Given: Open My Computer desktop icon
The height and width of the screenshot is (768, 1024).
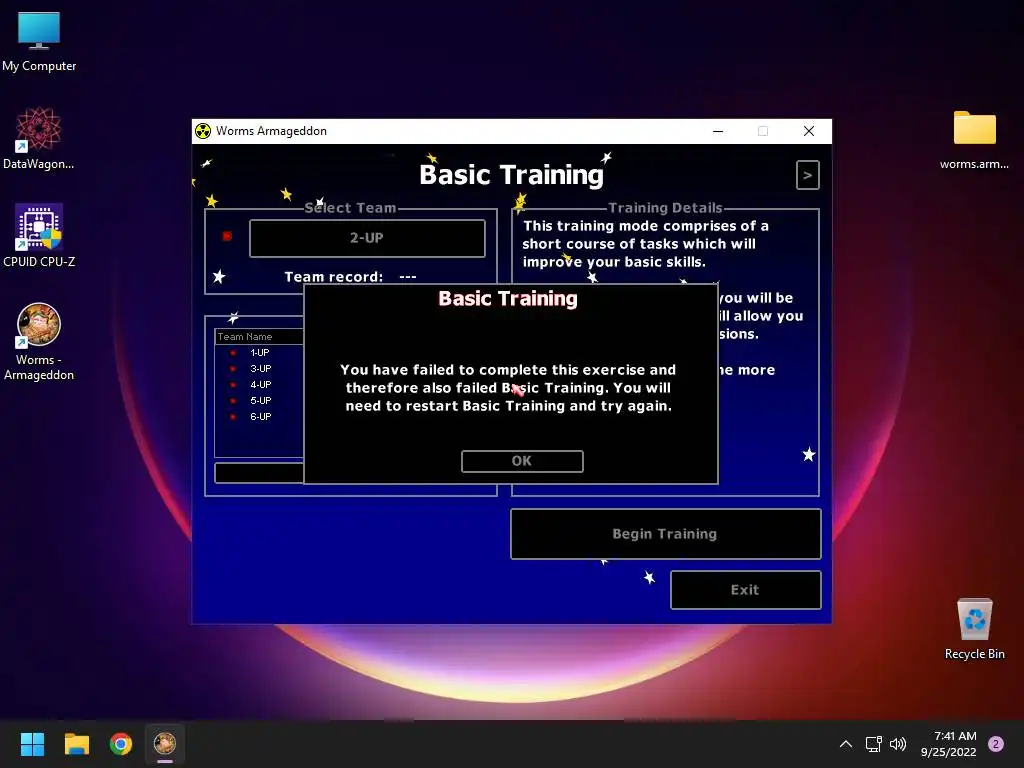Looking at the screenshot, I should pos(39,41).
